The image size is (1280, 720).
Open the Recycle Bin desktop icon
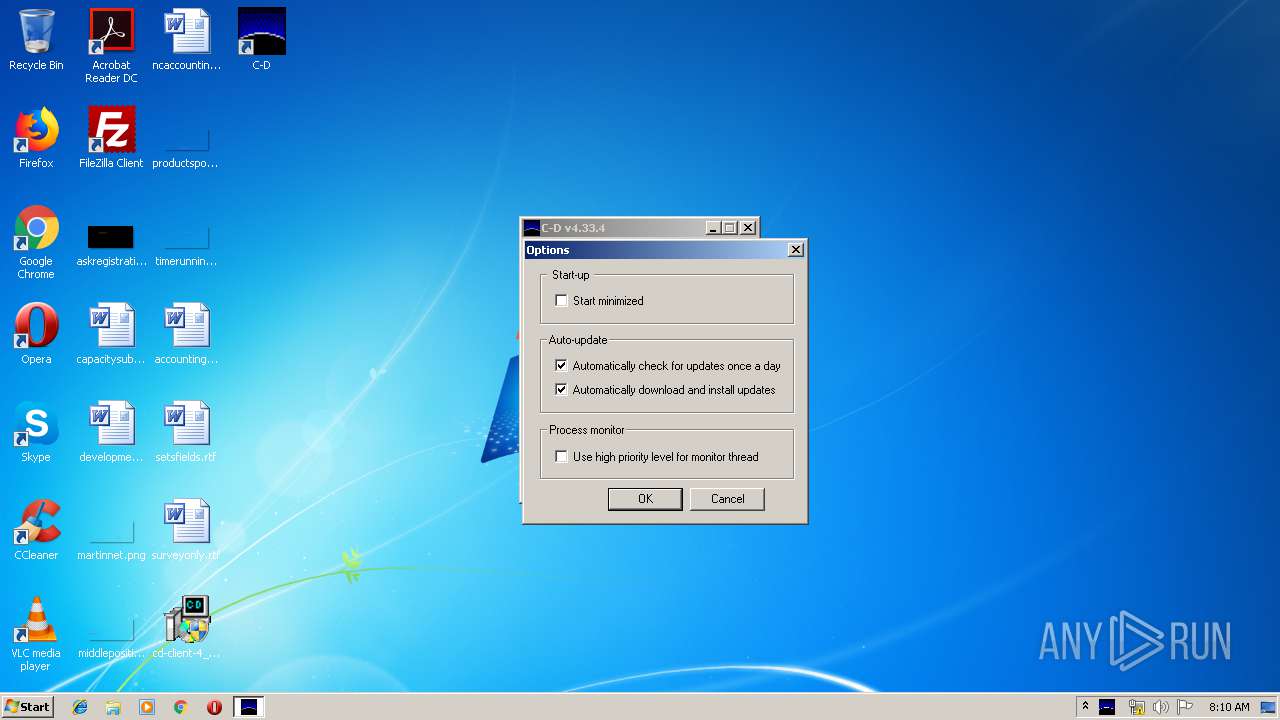pos(36,40)
